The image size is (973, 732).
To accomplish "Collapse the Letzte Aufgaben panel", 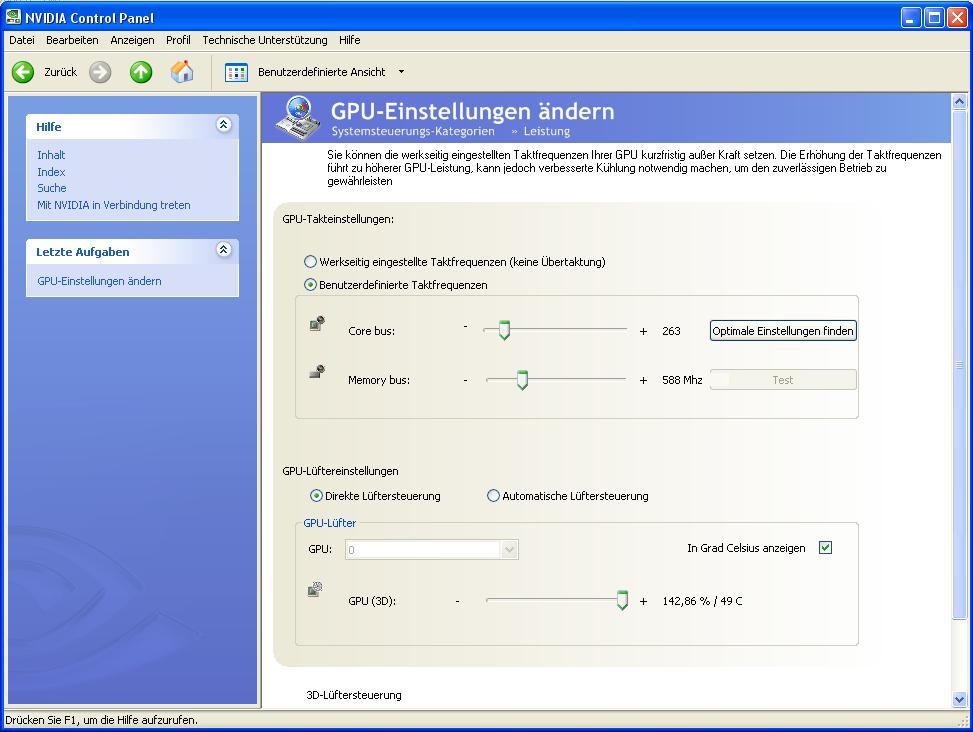I will [223, 249].
